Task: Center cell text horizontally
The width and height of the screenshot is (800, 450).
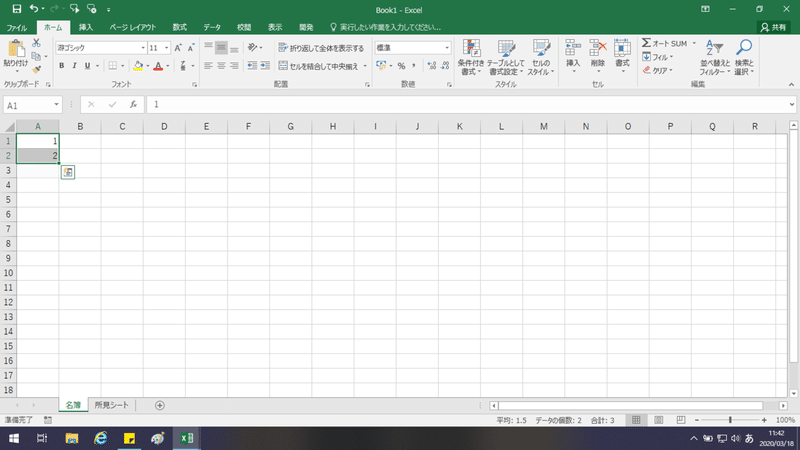Action: (x=221, y=66)
